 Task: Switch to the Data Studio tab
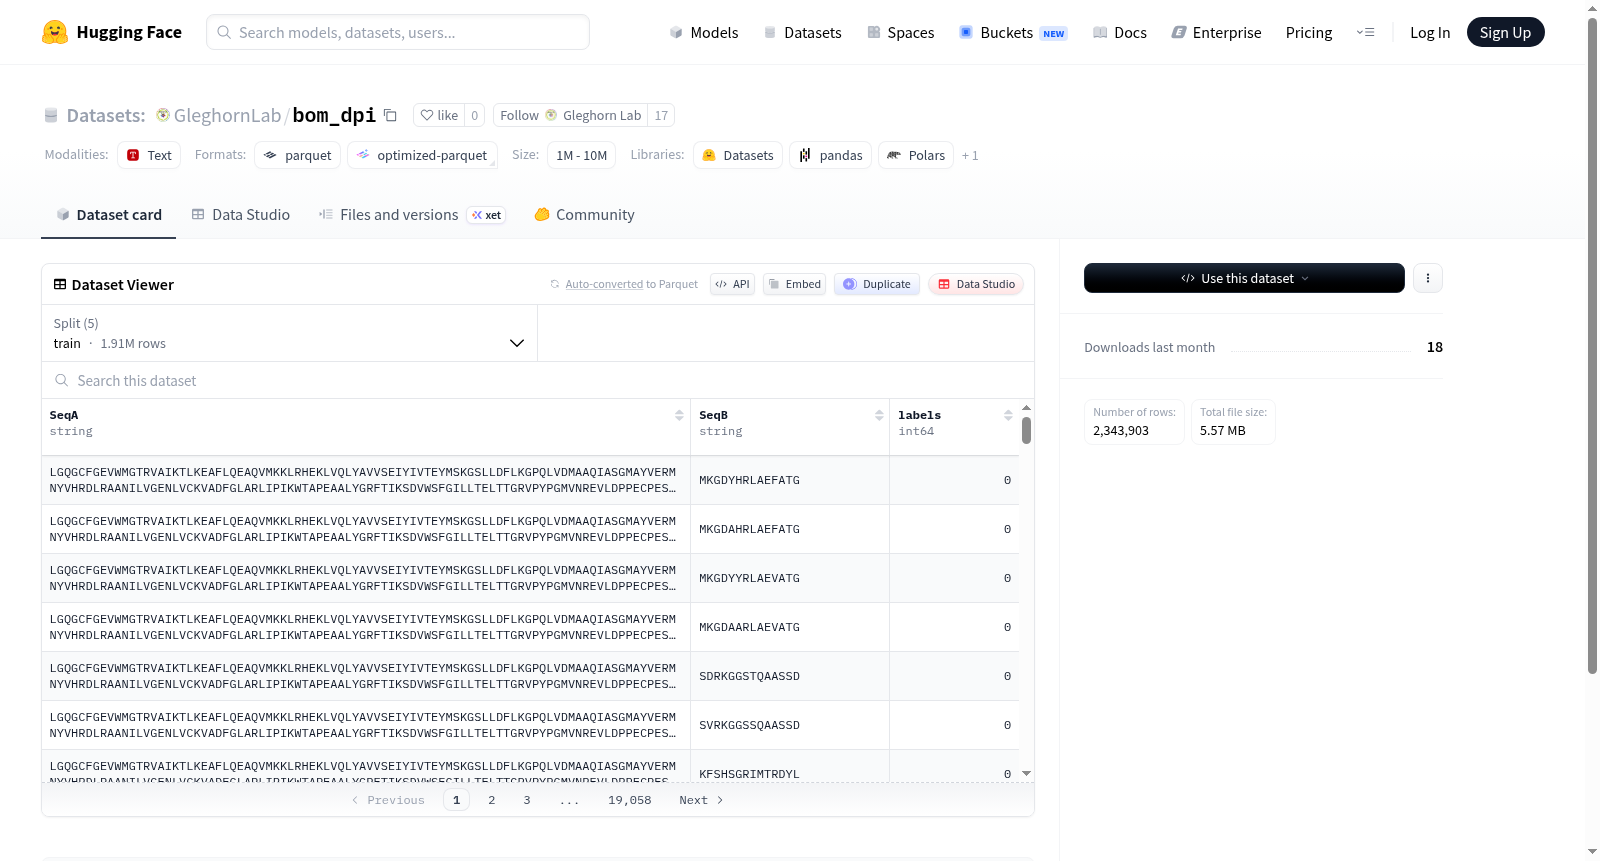241,215
